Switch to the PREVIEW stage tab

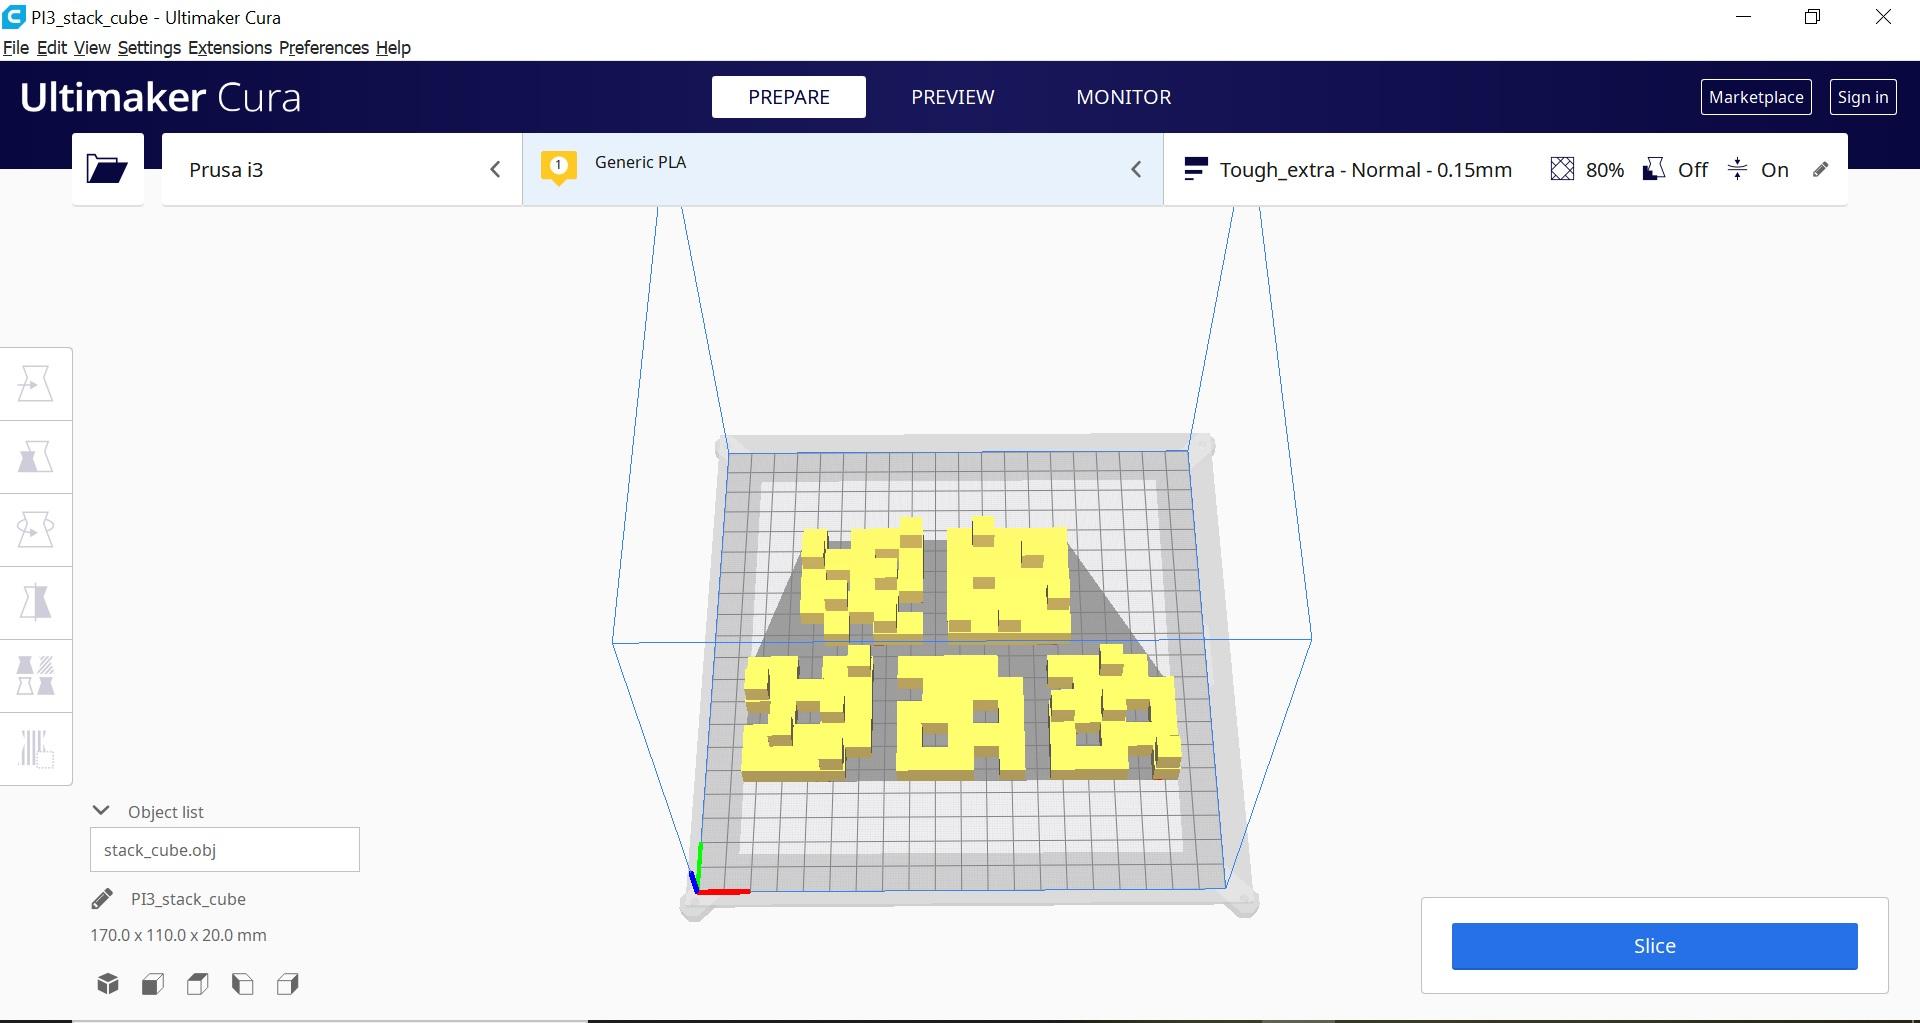pos(953,97)
